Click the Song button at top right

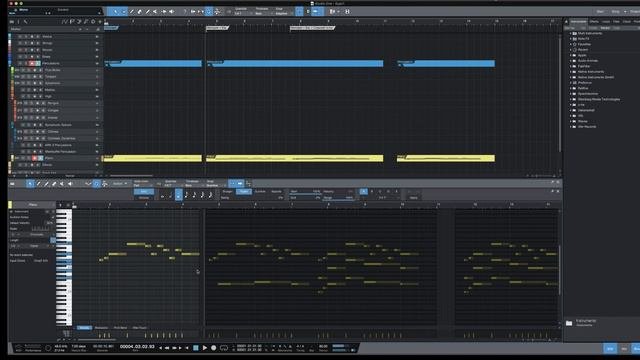click(x=616, y=11)
